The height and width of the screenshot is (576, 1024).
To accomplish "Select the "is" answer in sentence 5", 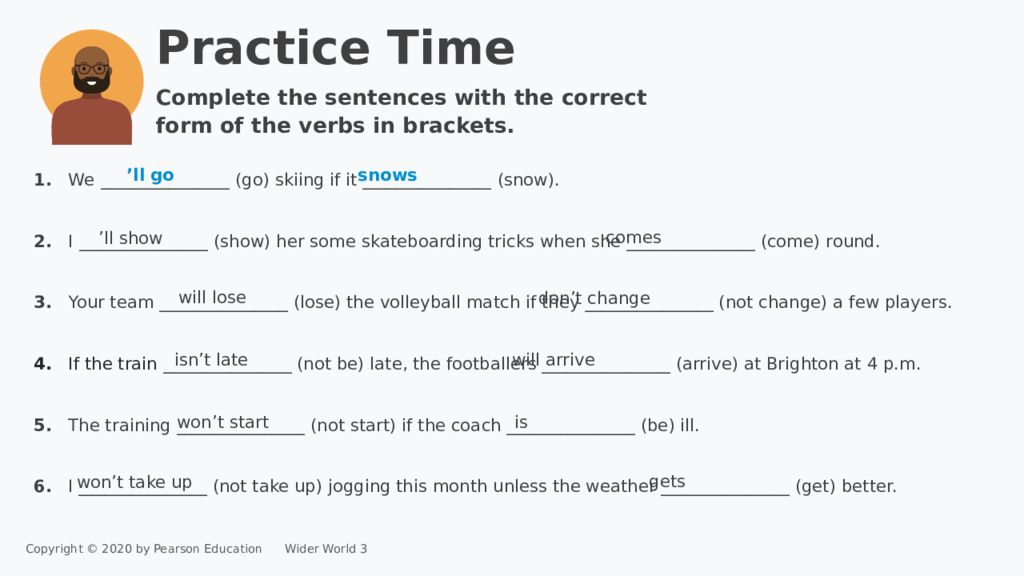I will pos(520,423).
